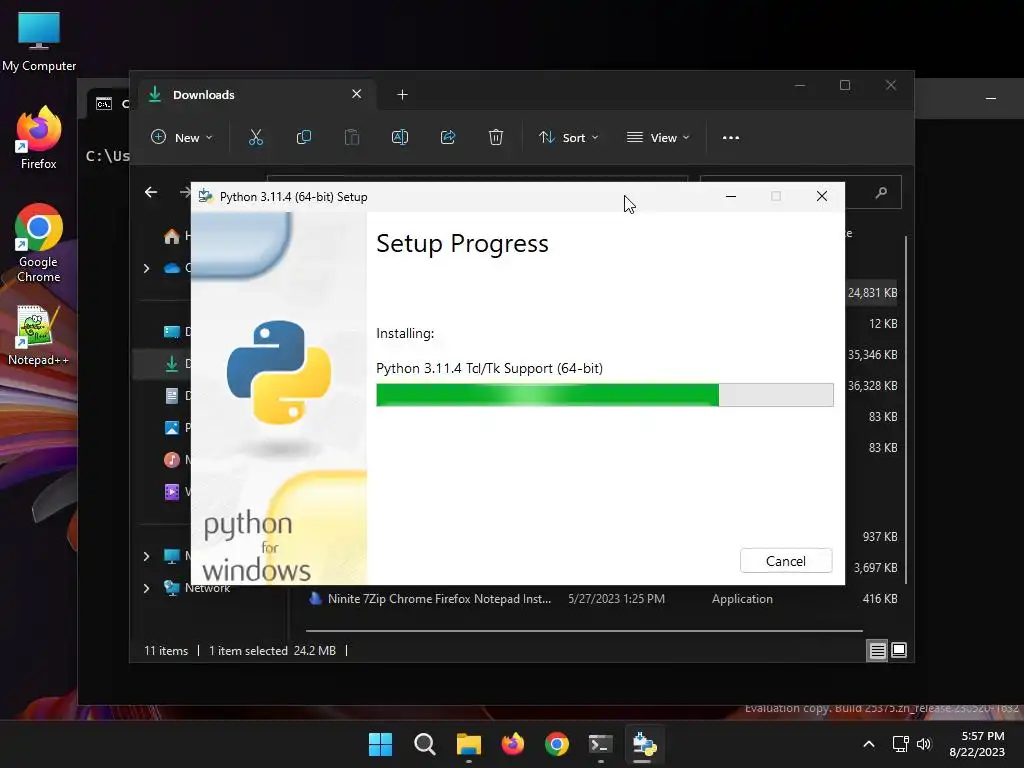Image resolution: width=1024 pixels, height=768 pixels.
Task: Click the Paste icon in Explorer toolbar
Action: pyautogui.click(x=352, y=138)
